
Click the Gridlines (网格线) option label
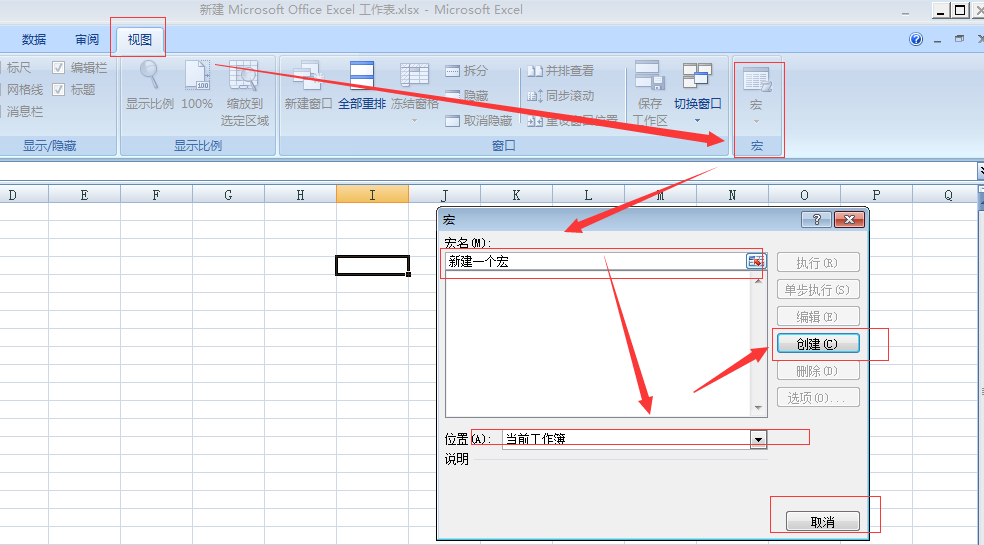pos(24,89)
